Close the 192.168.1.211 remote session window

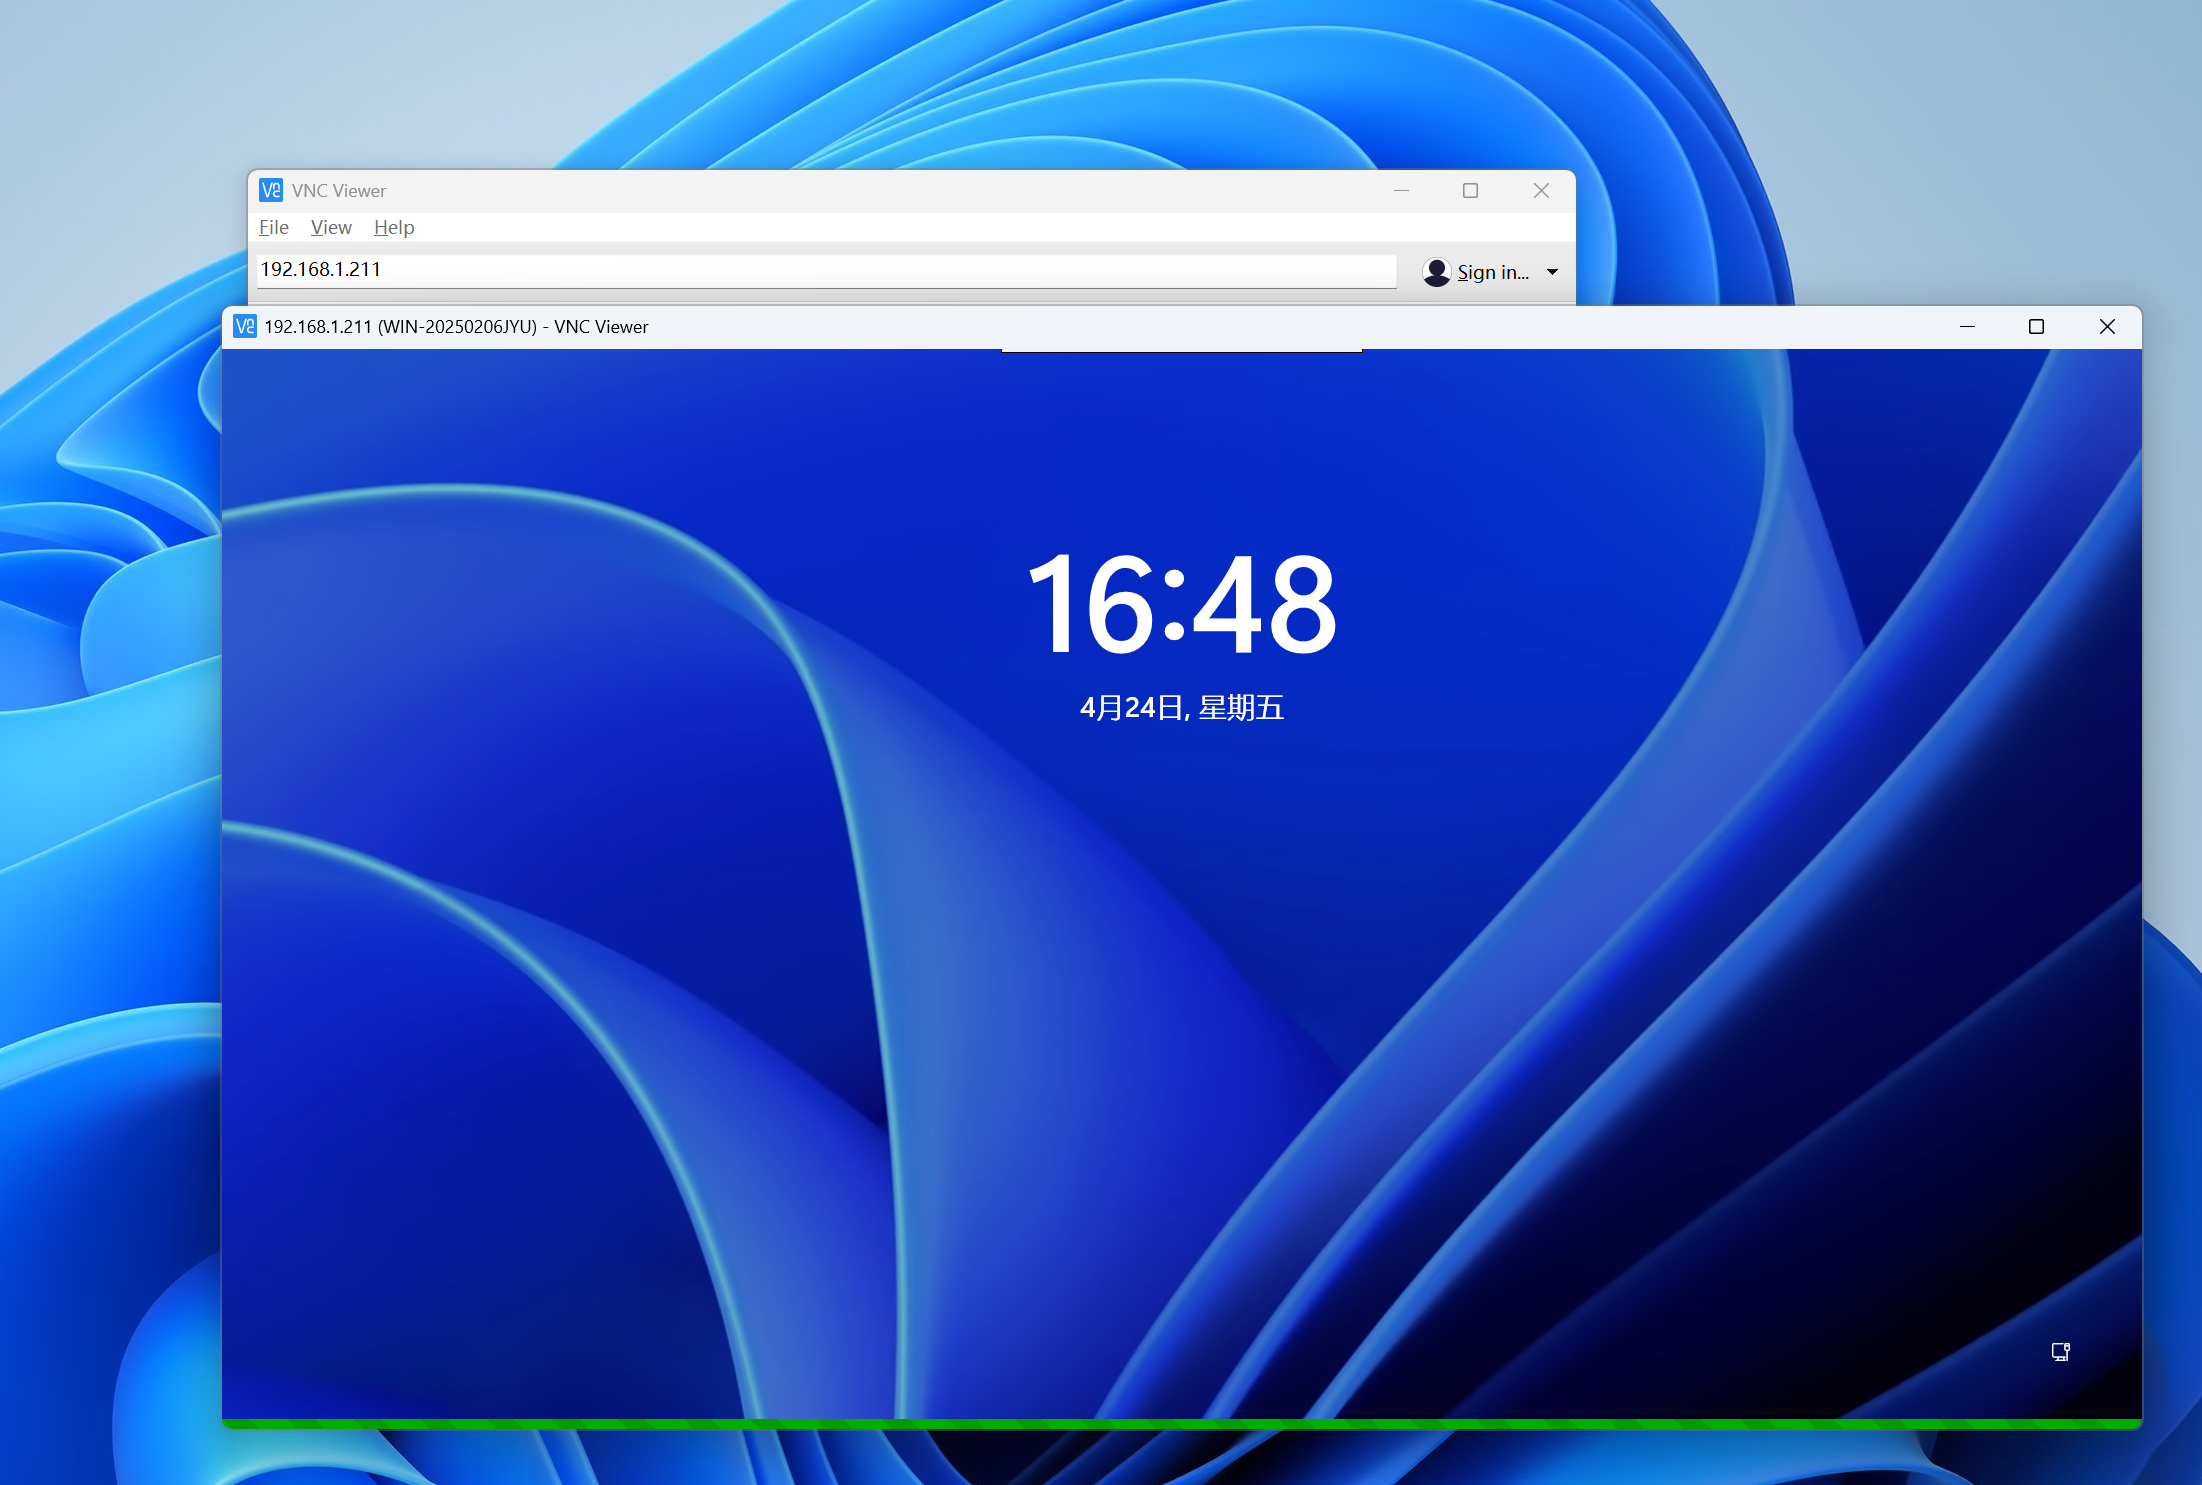pyautogui.click(x=2107, y=326)
